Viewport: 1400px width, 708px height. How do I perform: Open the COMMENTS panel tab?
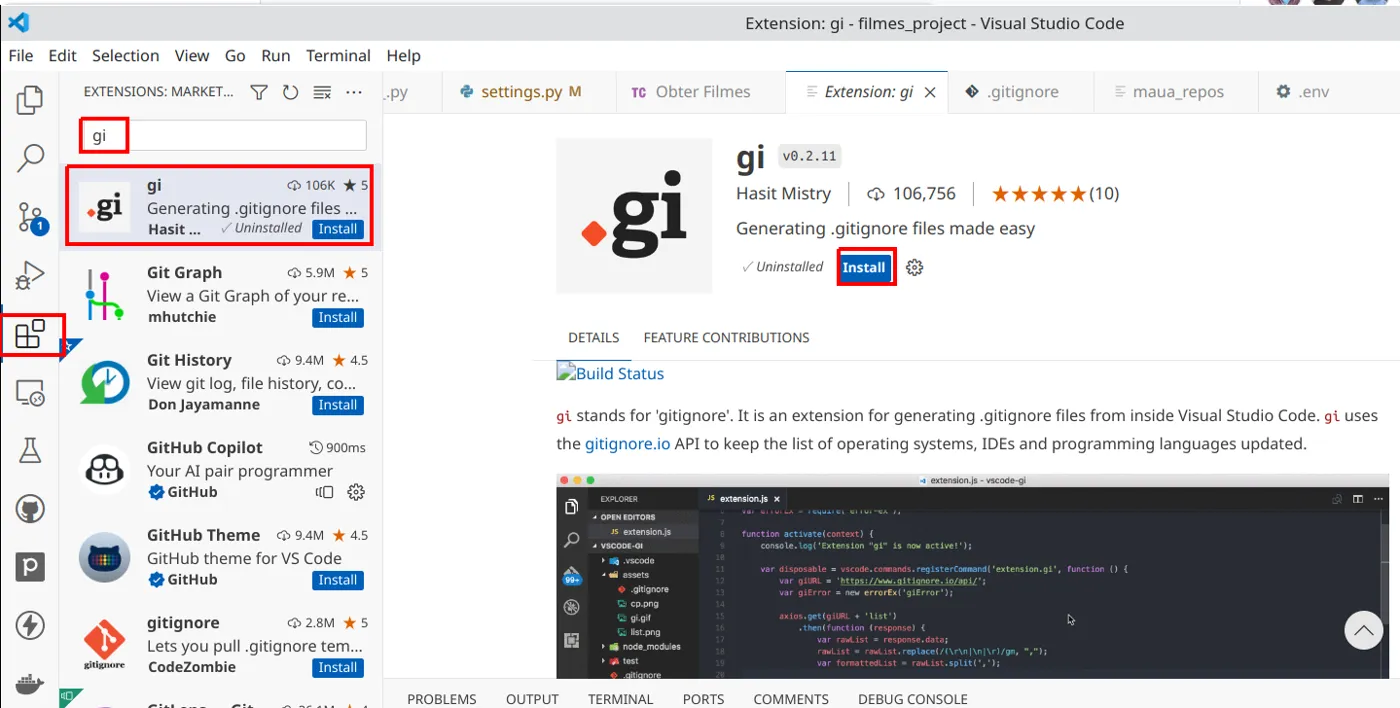(x=791, y=699)
